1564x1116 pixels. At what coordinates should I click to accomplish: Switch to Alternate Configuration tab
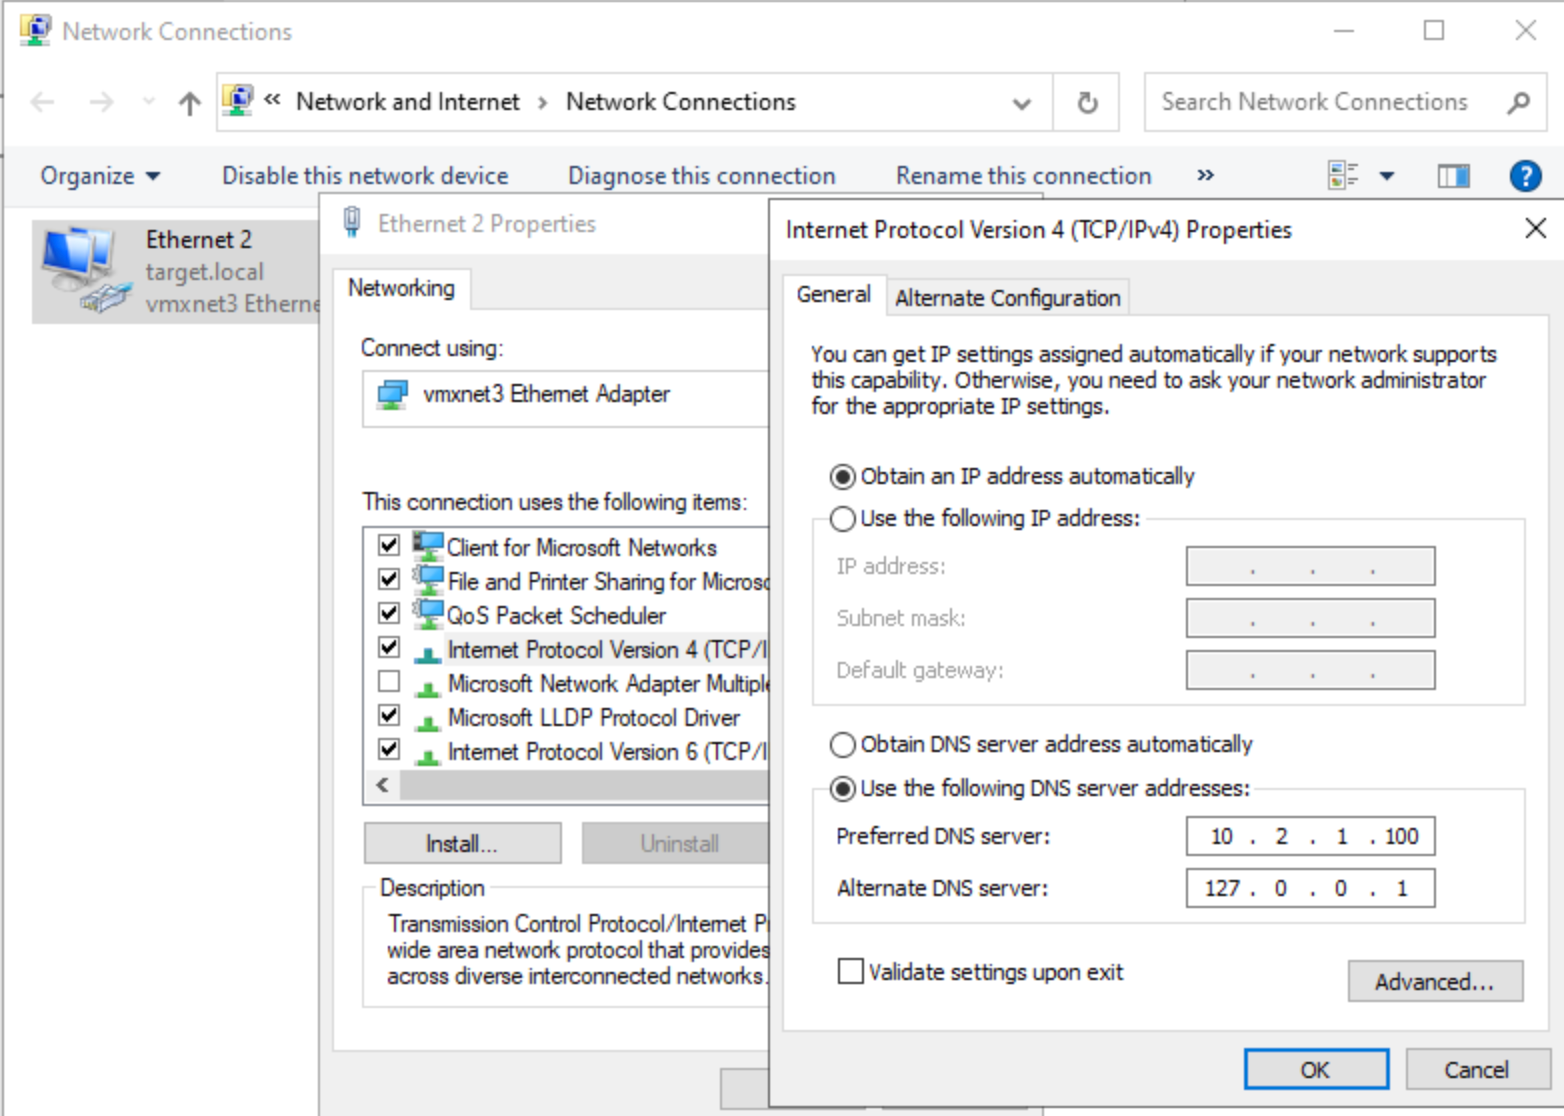click(x=1007, y=298)
